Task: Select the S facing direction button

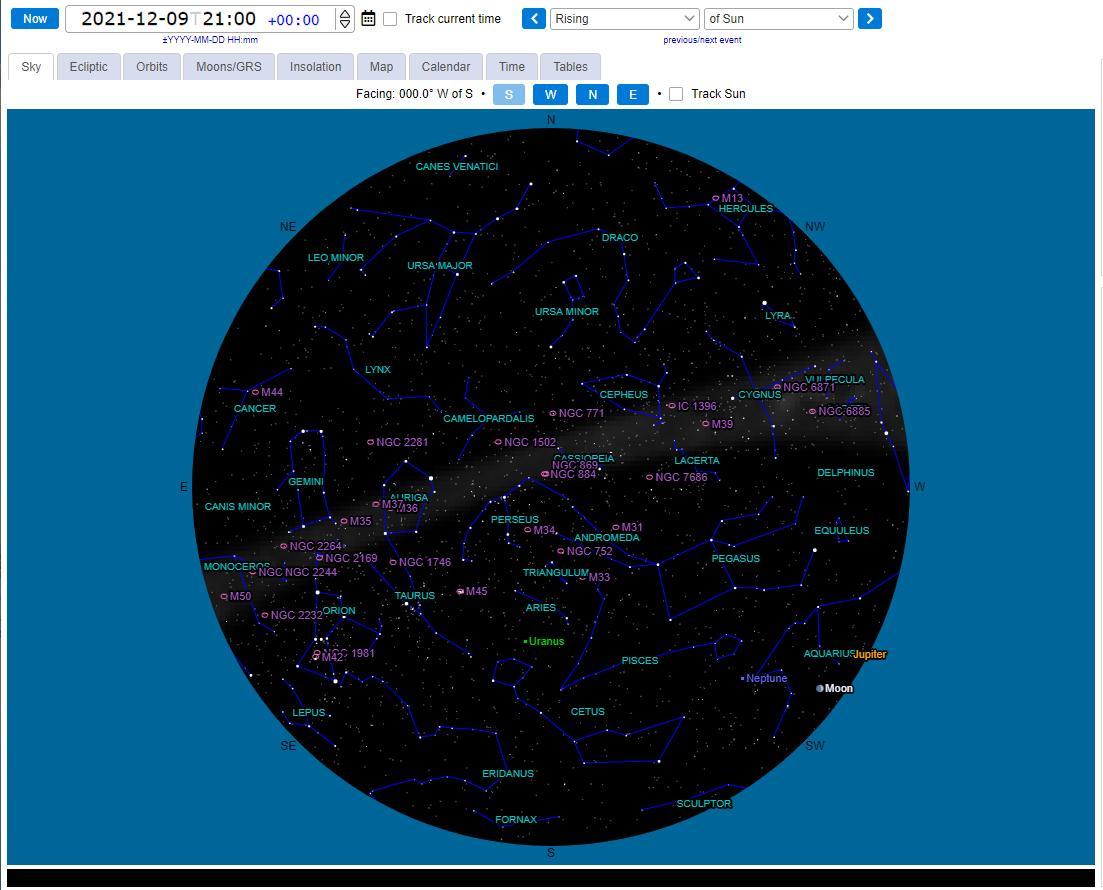Action: coord(508,94)
